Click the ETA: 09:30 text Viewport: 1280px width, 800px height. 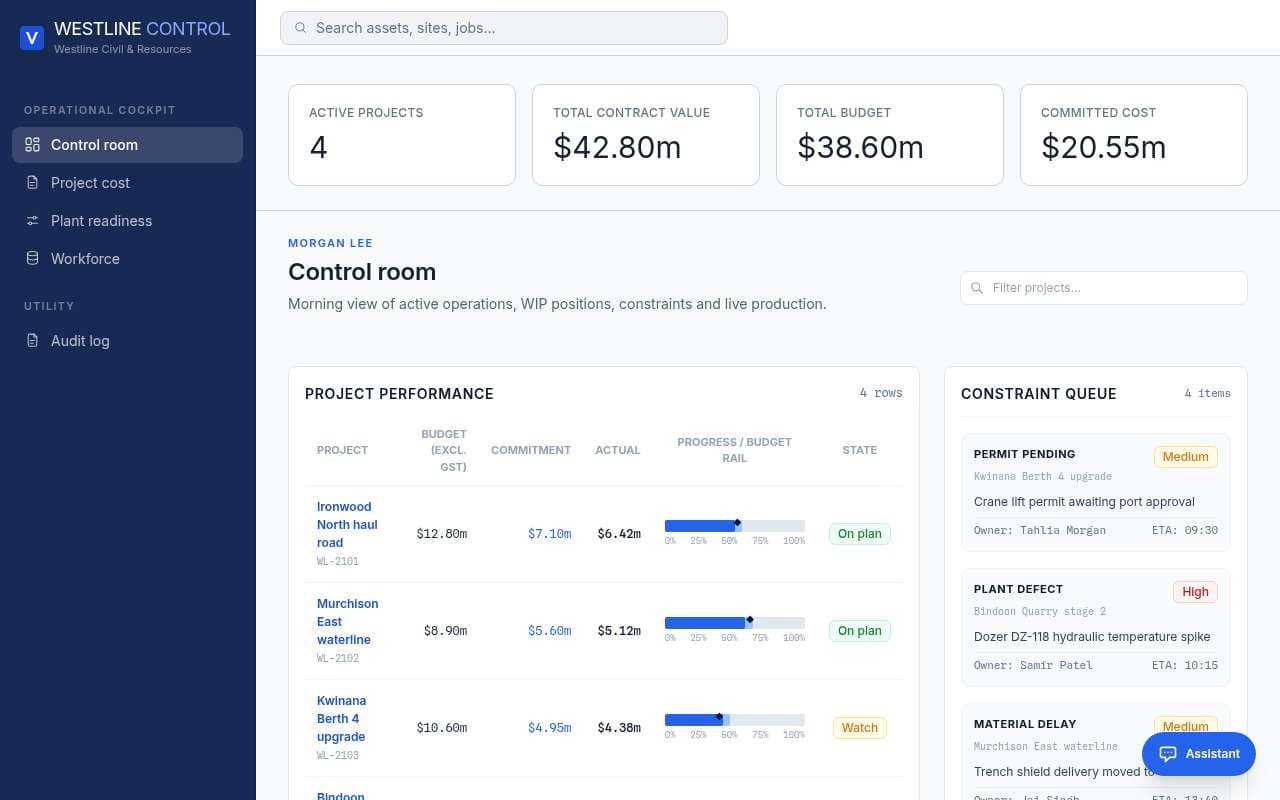point(1185,530)
